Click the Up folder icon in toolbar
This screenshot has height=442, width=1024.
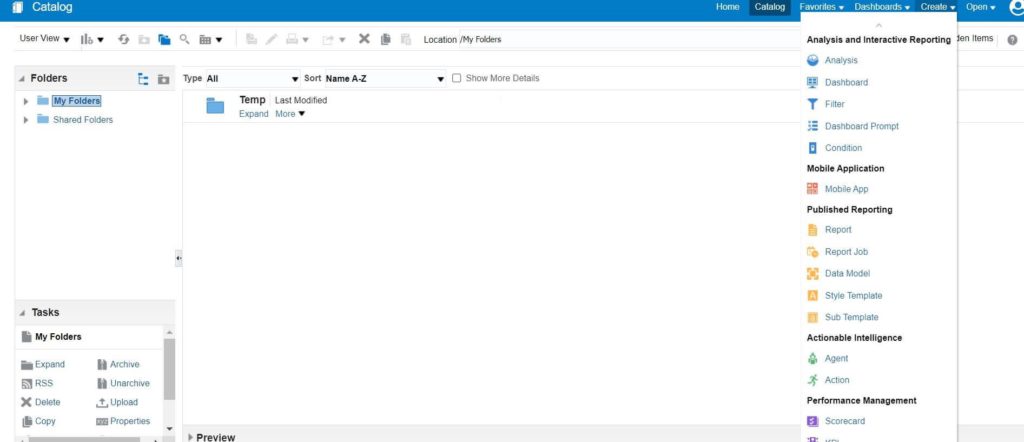[144, 40]
